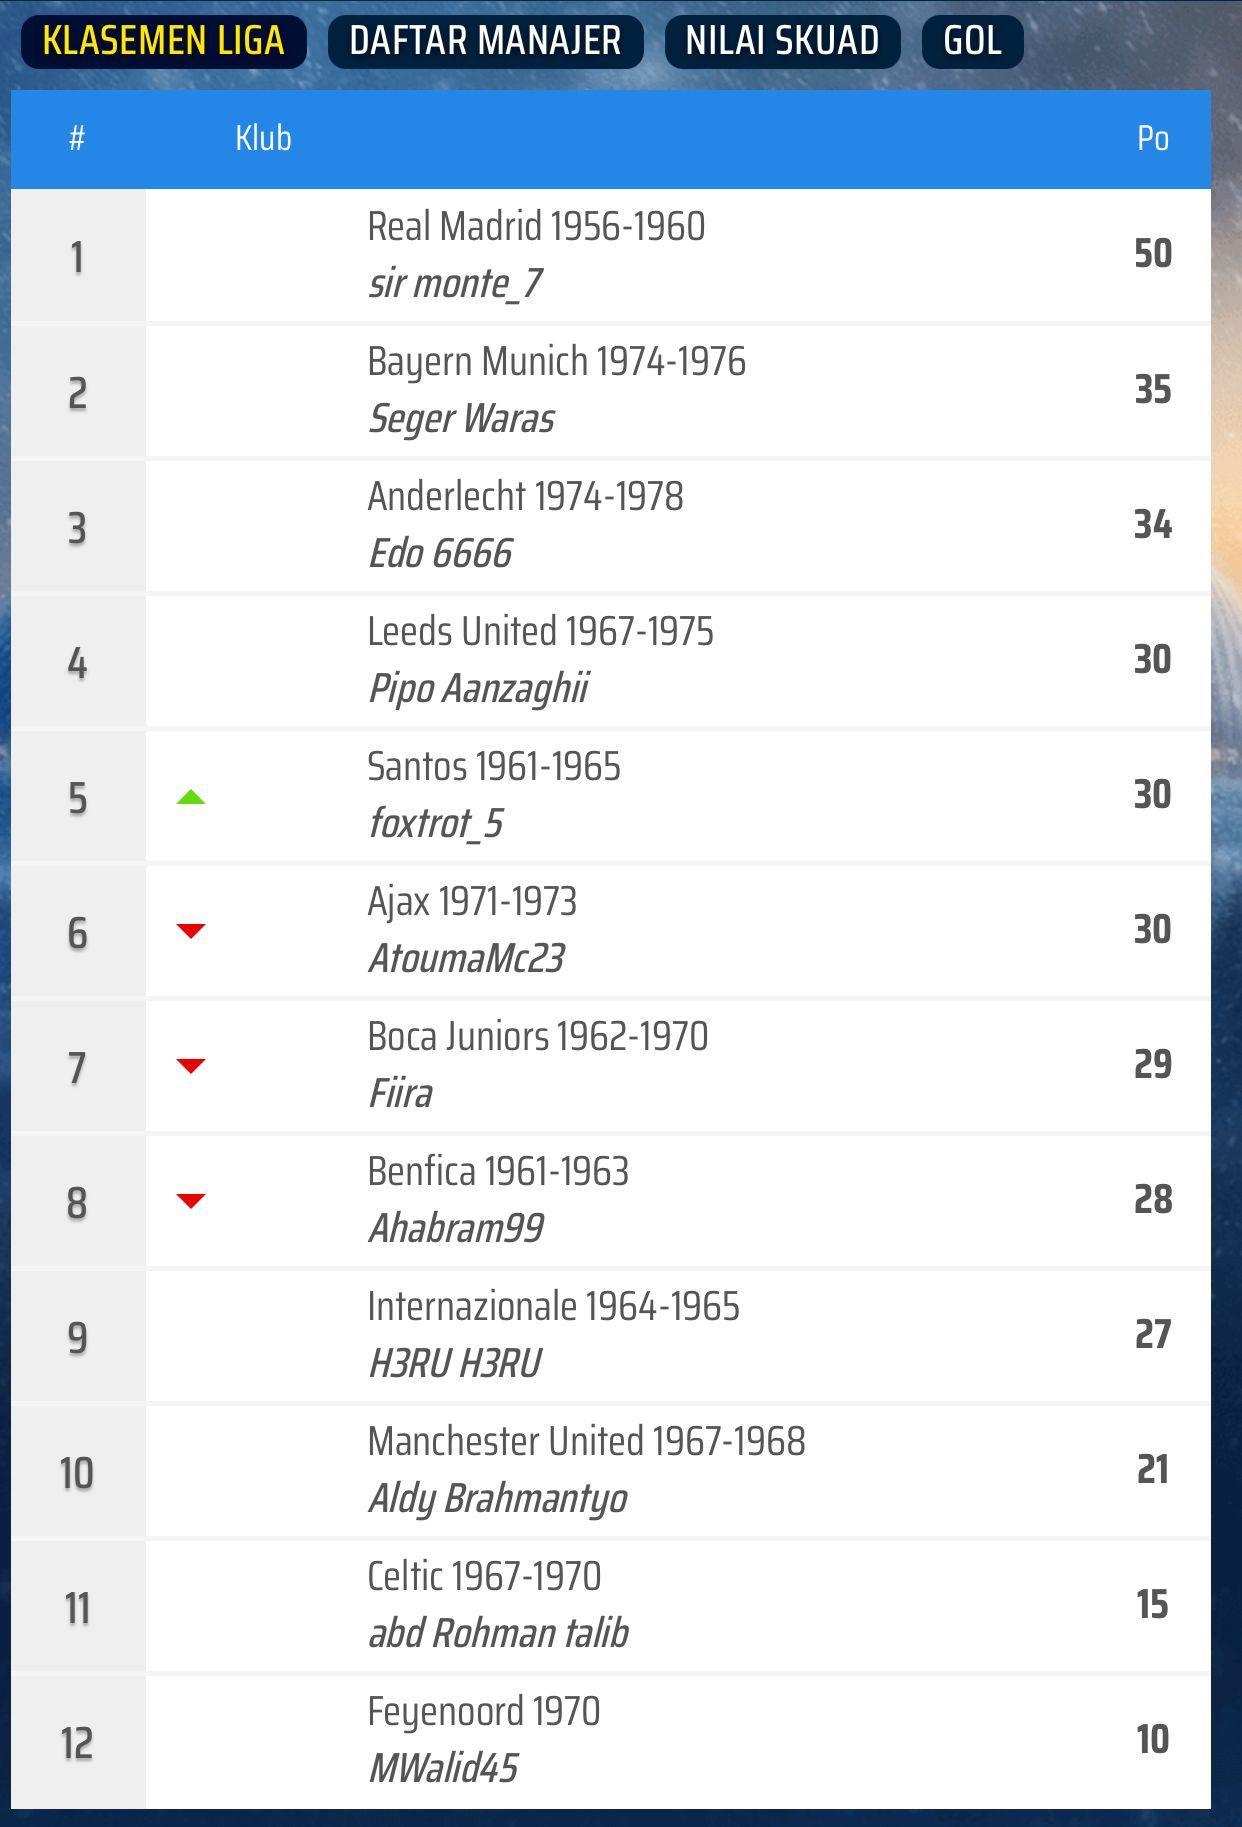Open the Klasemen Liga tab
Image resolution: width=1242 pixels, height=1827 pixels.
pyautogui.click(x=163, y=41)
